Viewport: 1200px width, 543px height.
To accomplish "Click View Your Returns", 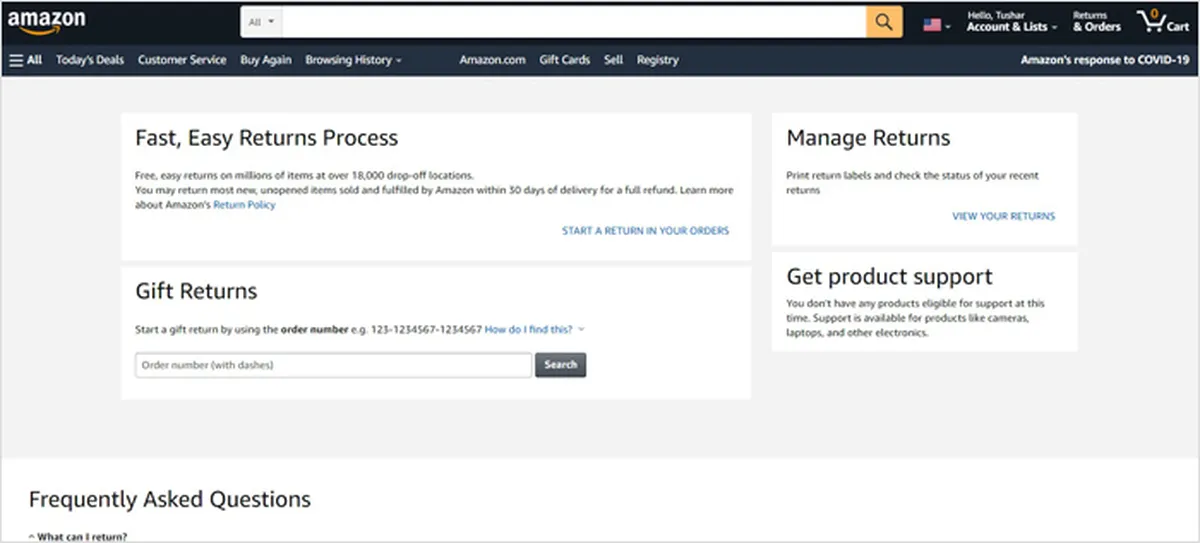I will pos(1003,216).
